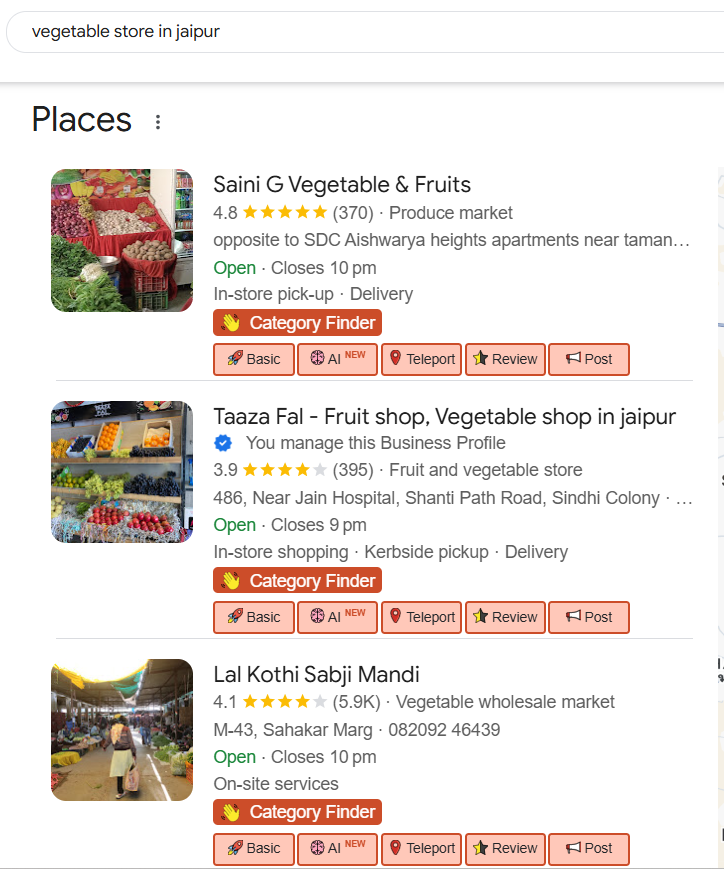Click the Post megaphone button for Taaza Fal
Screen dimensions: 724x869
[x=589, y=617]
